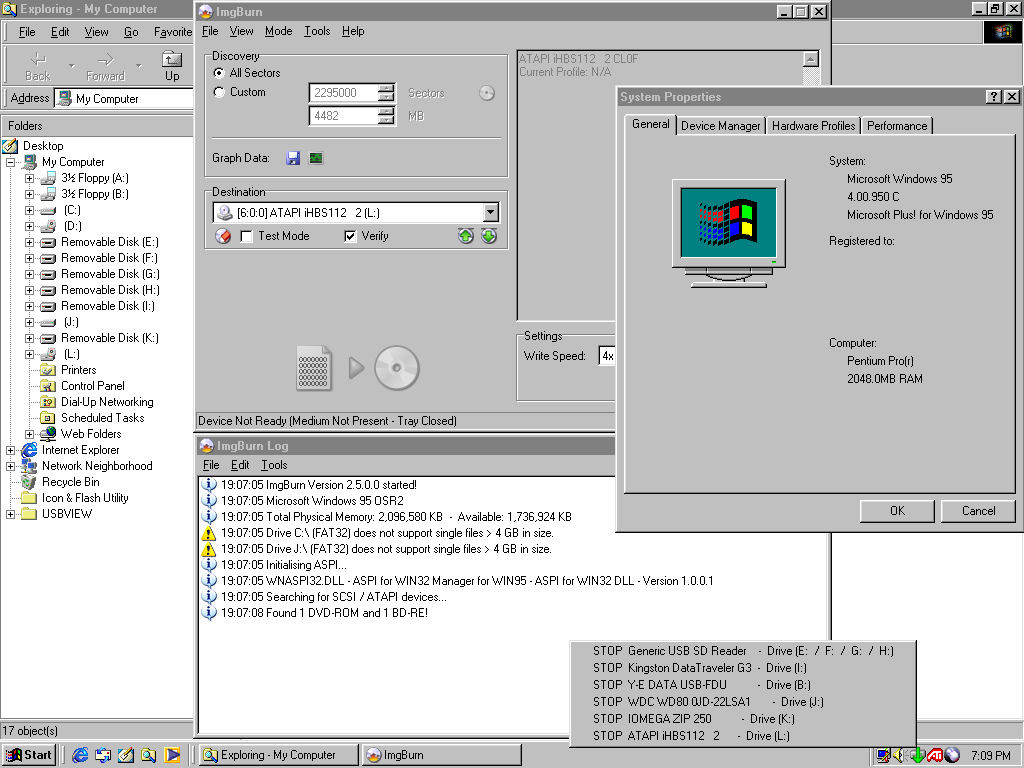Click ATI icon in system tray
1024x768 pixels.
pos(935,756)
